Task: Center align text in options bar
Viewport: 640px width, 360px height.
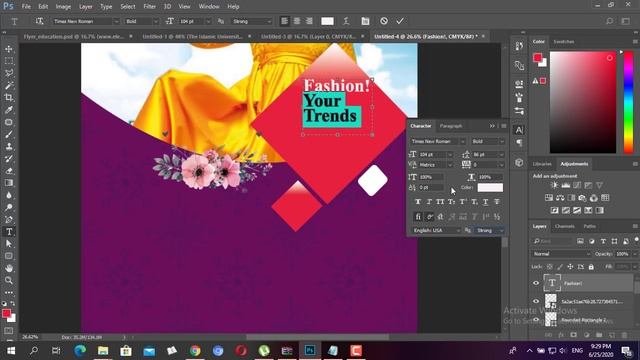Action: pyautogui.click(x=297, y=21)
